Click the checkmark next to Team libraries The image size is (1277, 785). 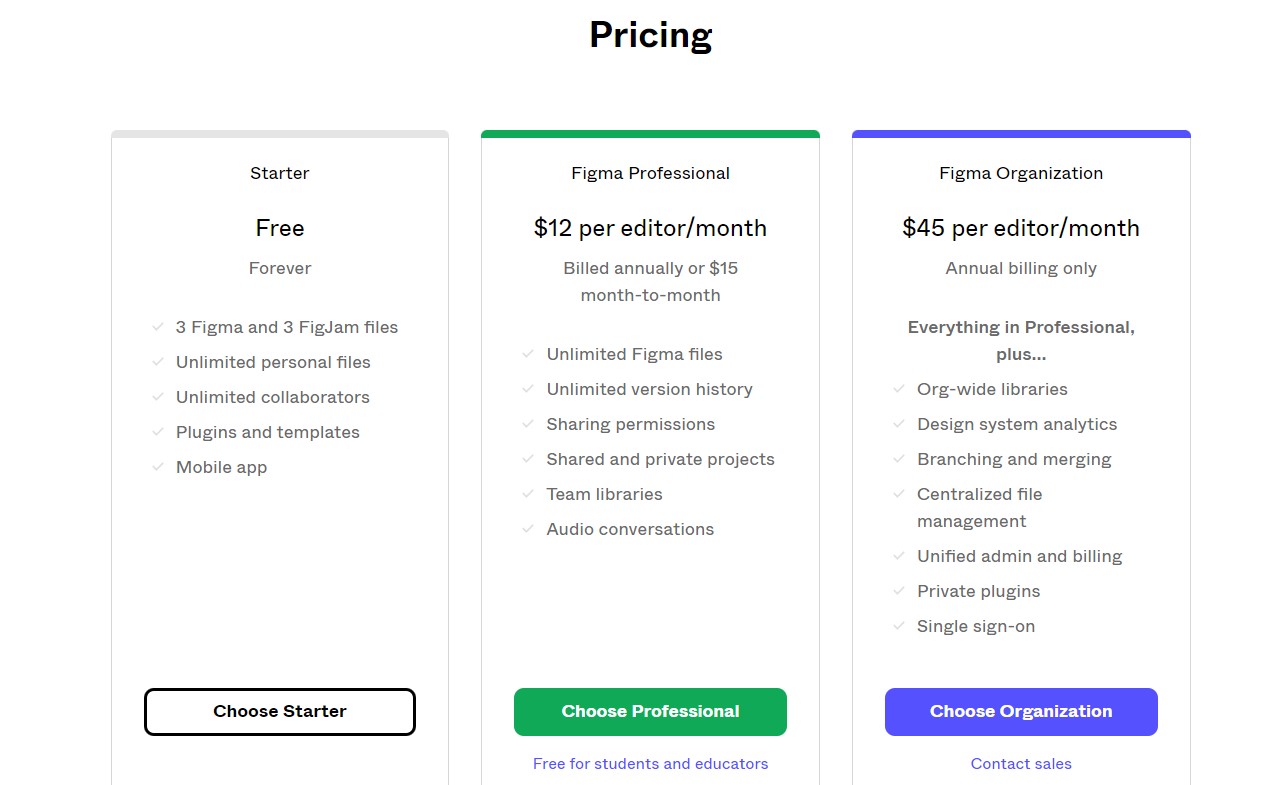pyautogui.click(x=528, y=494)
